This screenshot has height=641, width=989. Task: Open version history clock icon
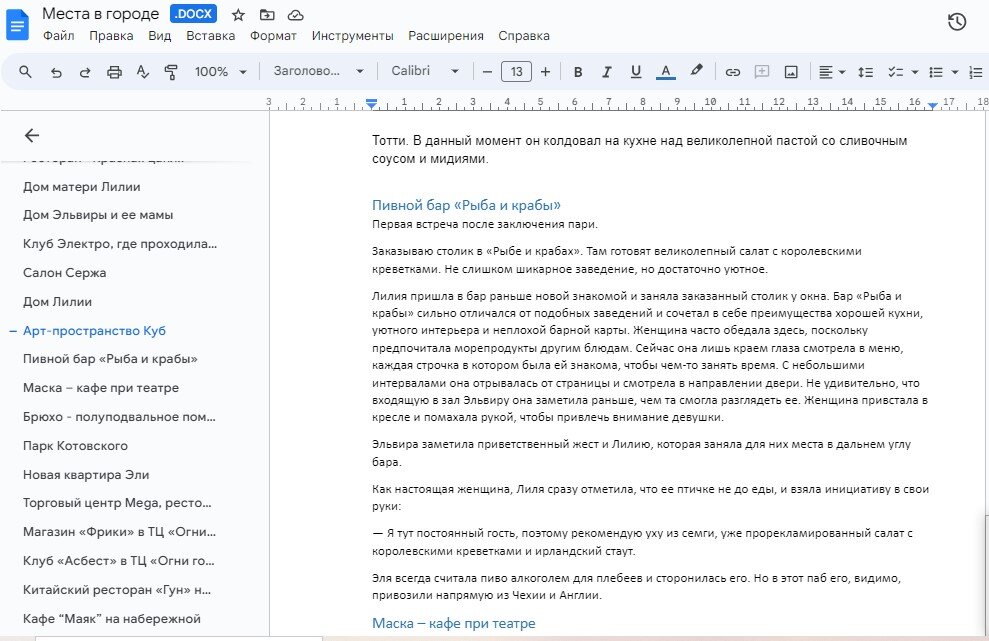click(x=957, y=21)
